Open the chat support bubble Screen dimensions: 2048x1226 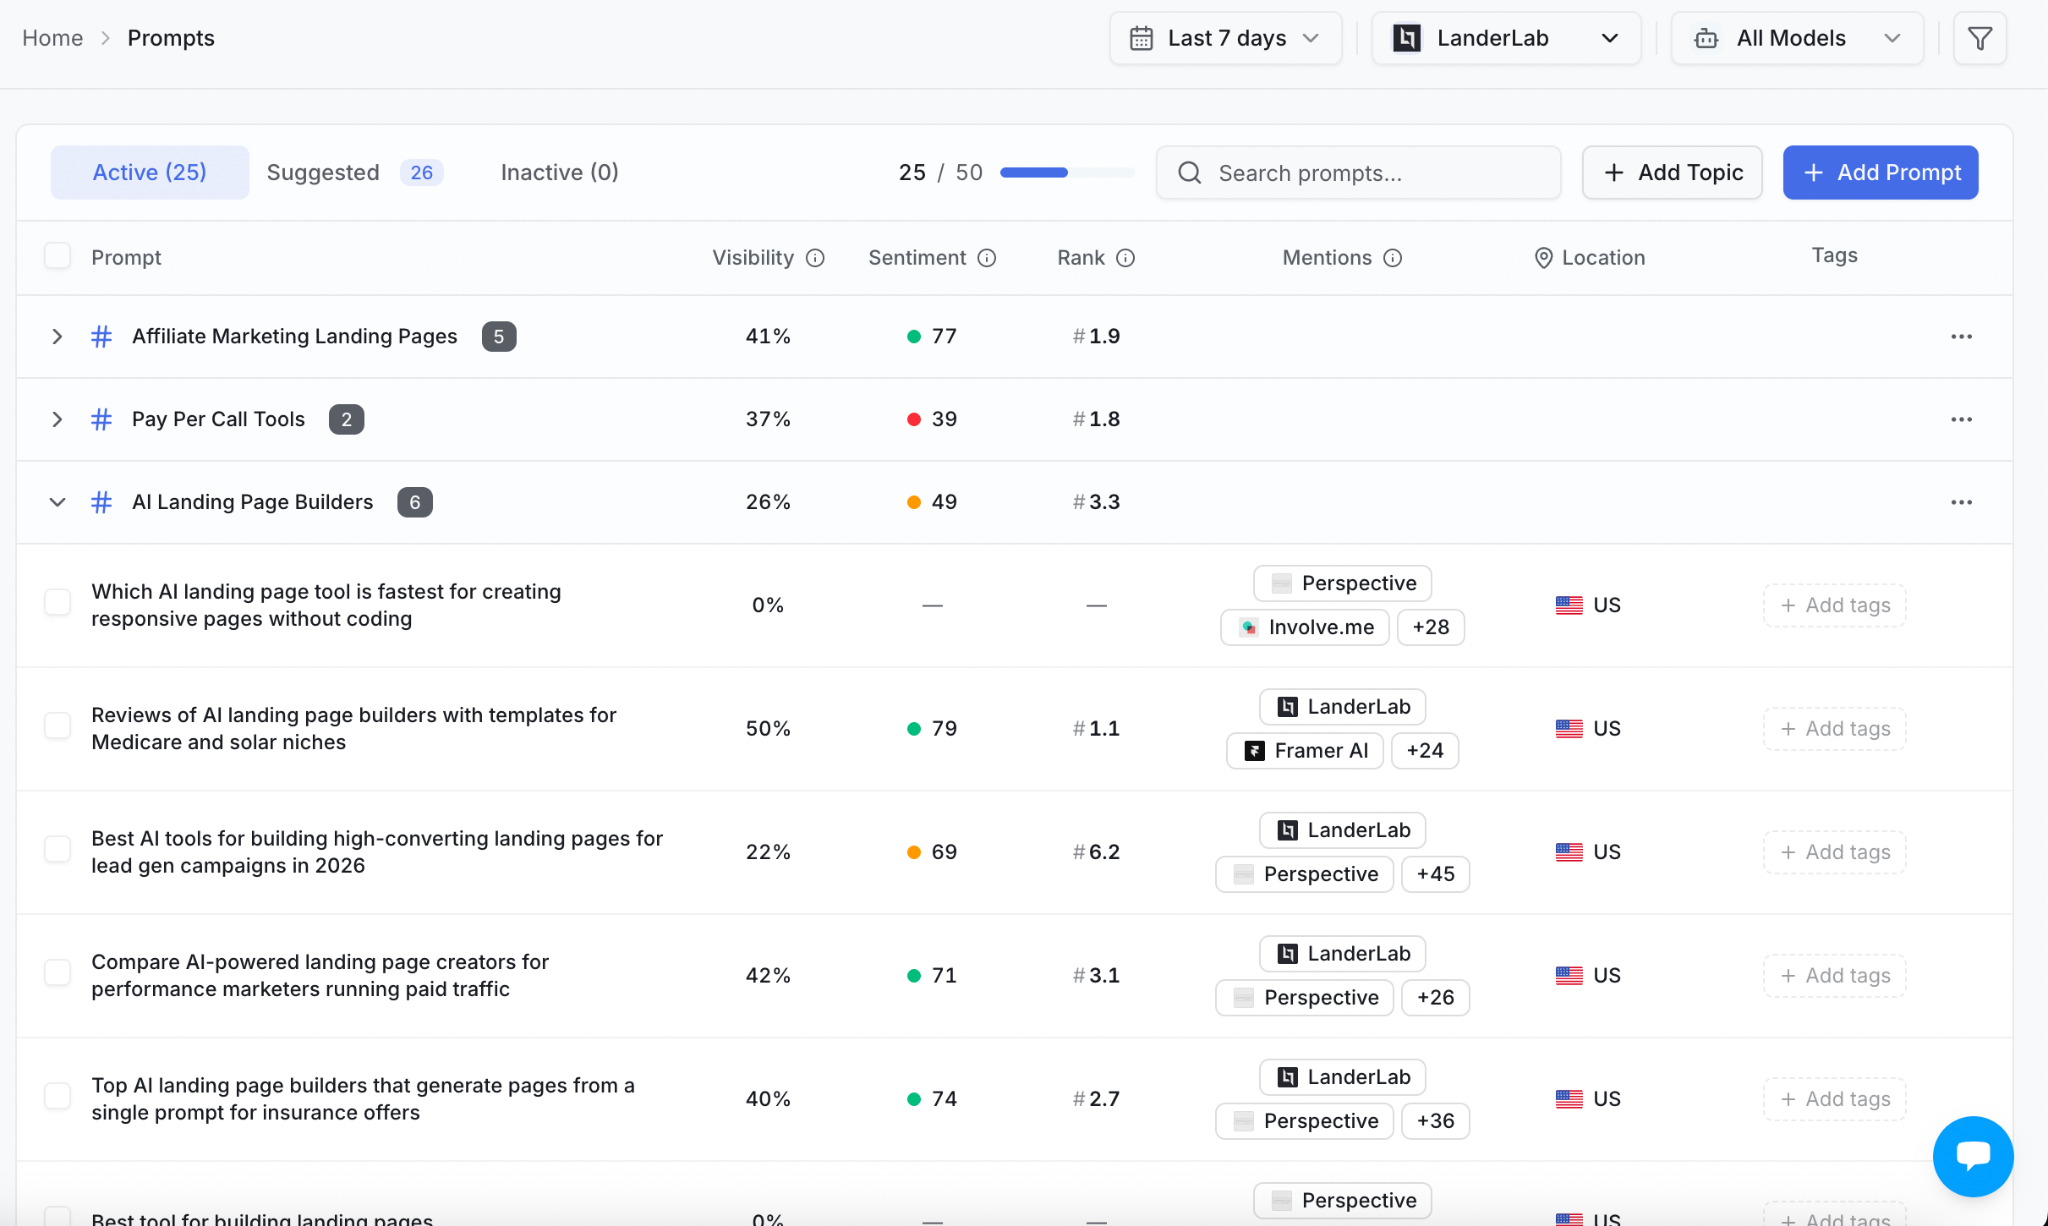coord(1973,1156)
